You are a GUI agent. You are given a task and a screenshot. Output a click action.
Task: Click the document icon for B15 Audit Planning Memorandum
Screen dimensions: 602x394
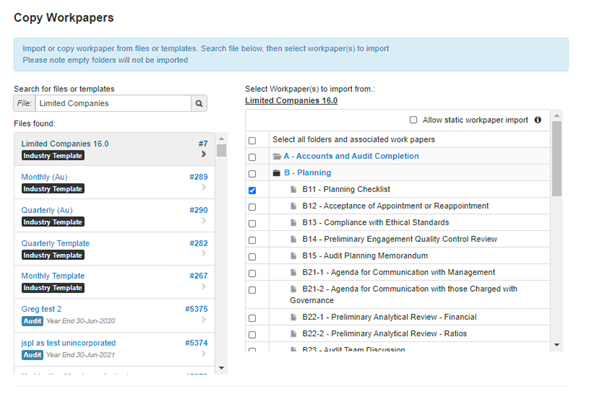[294, 255]
